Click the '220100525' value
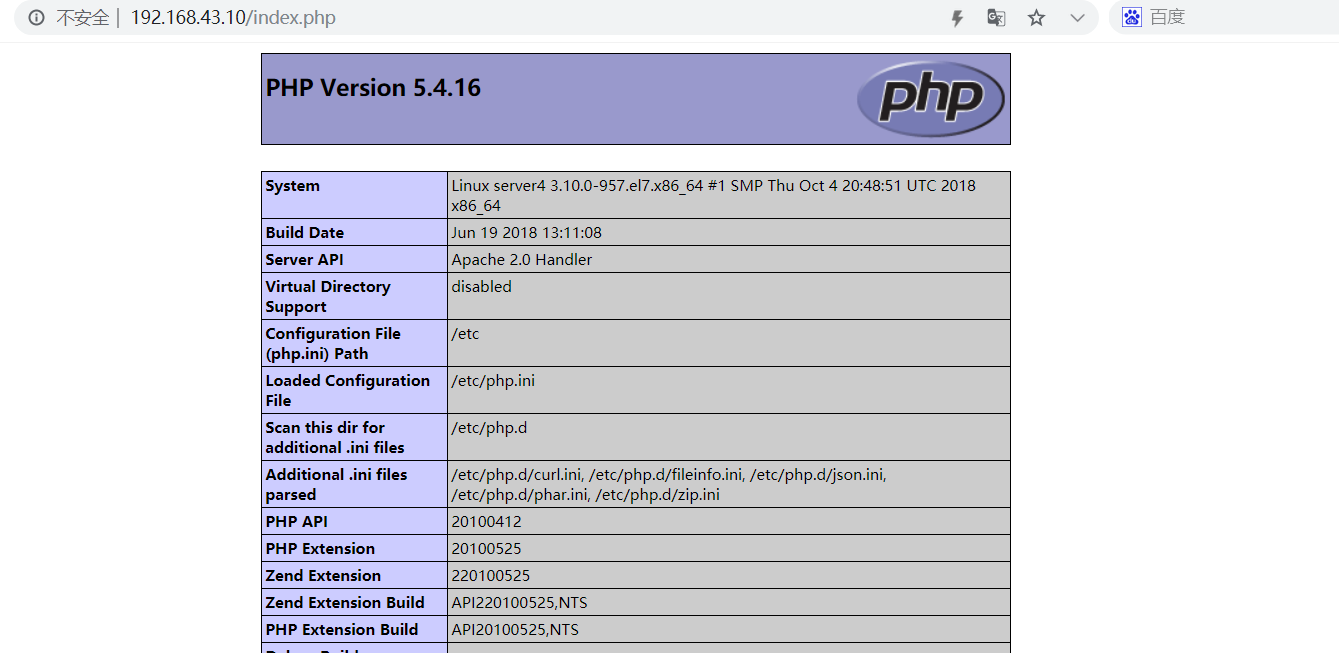Image resolution: width=1339 pixels, height=653 pixels. [490, 576]
